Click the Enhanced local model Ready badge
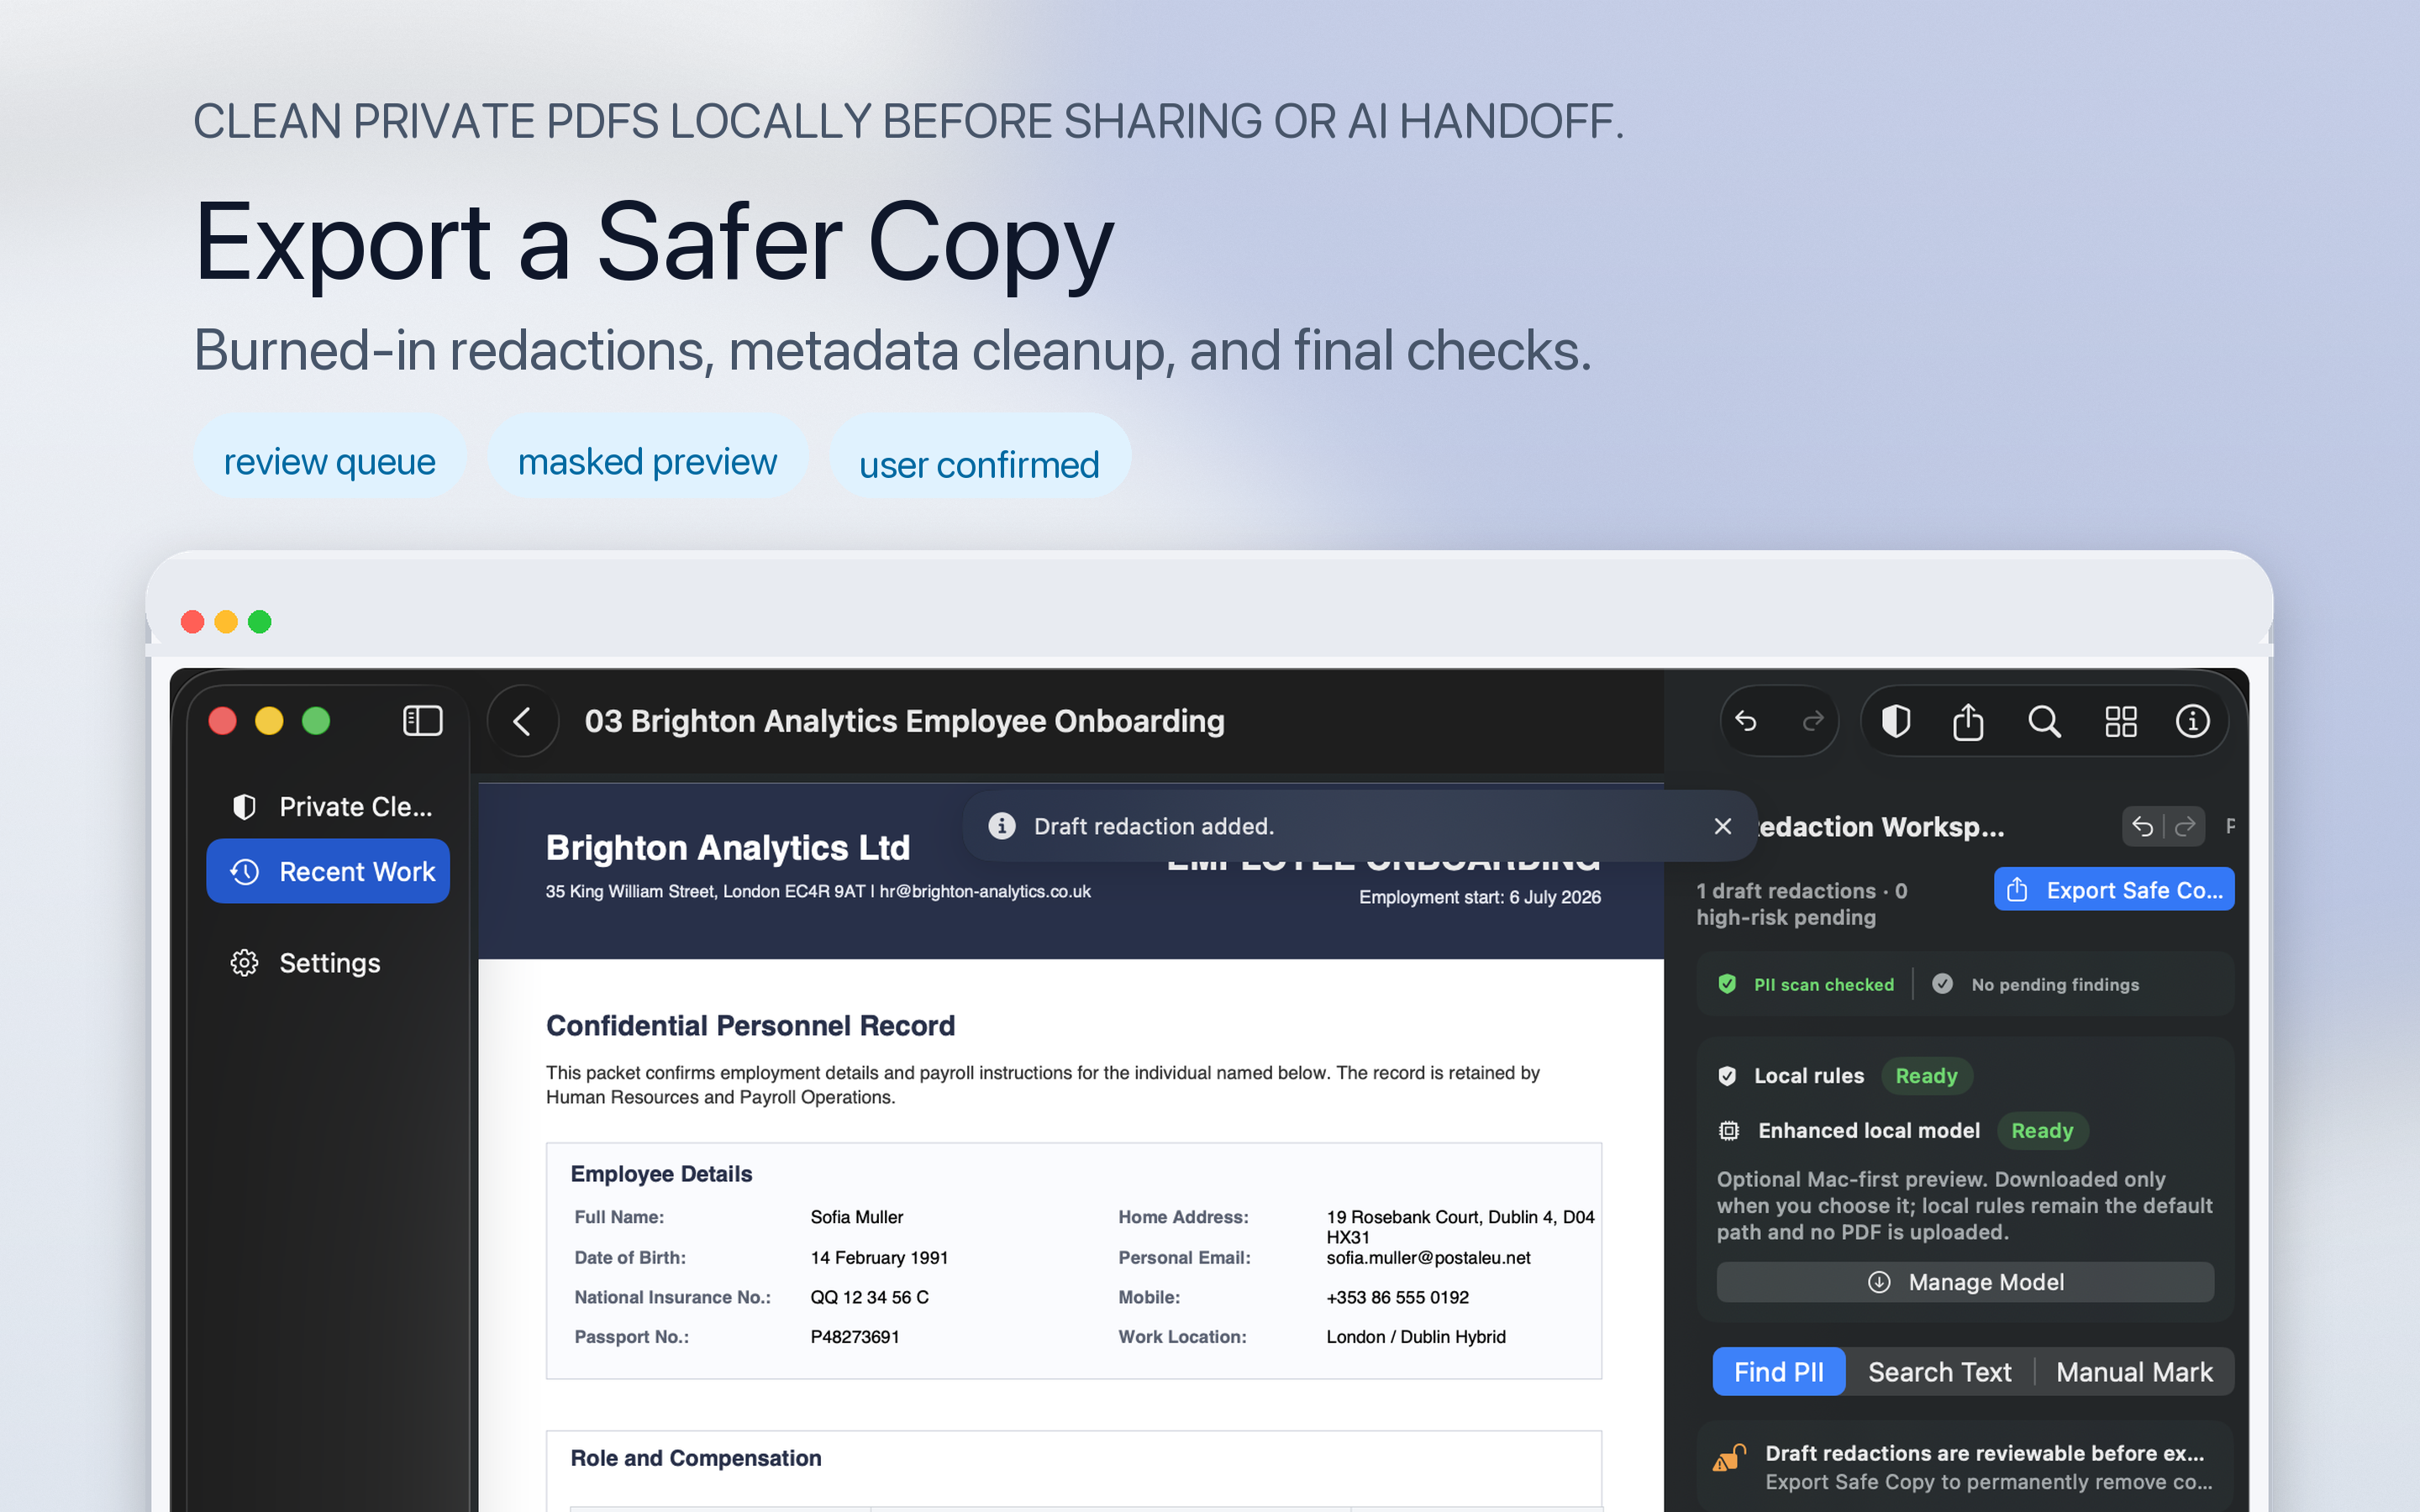 click(2042, 1131)
